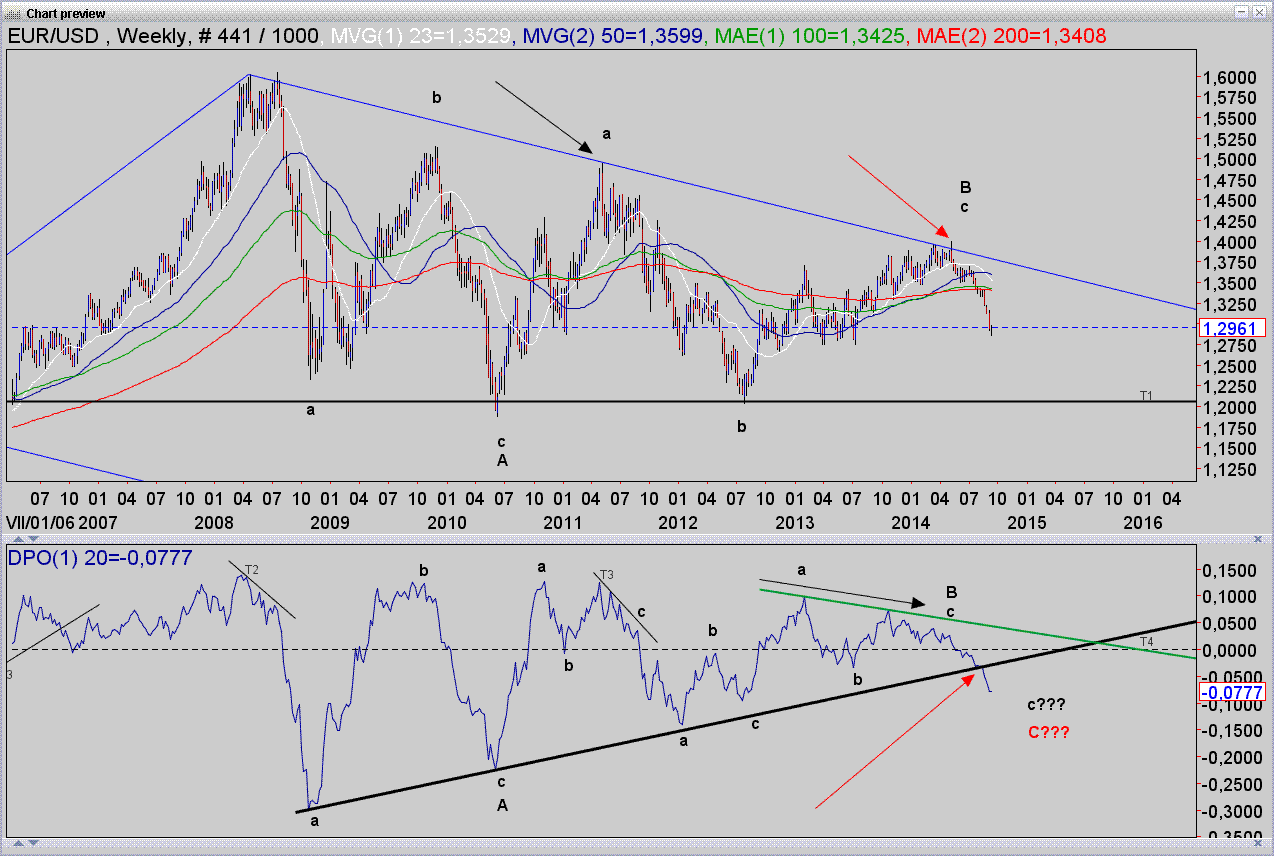Click the DPO value tag -0,0777

[1232, 691]
